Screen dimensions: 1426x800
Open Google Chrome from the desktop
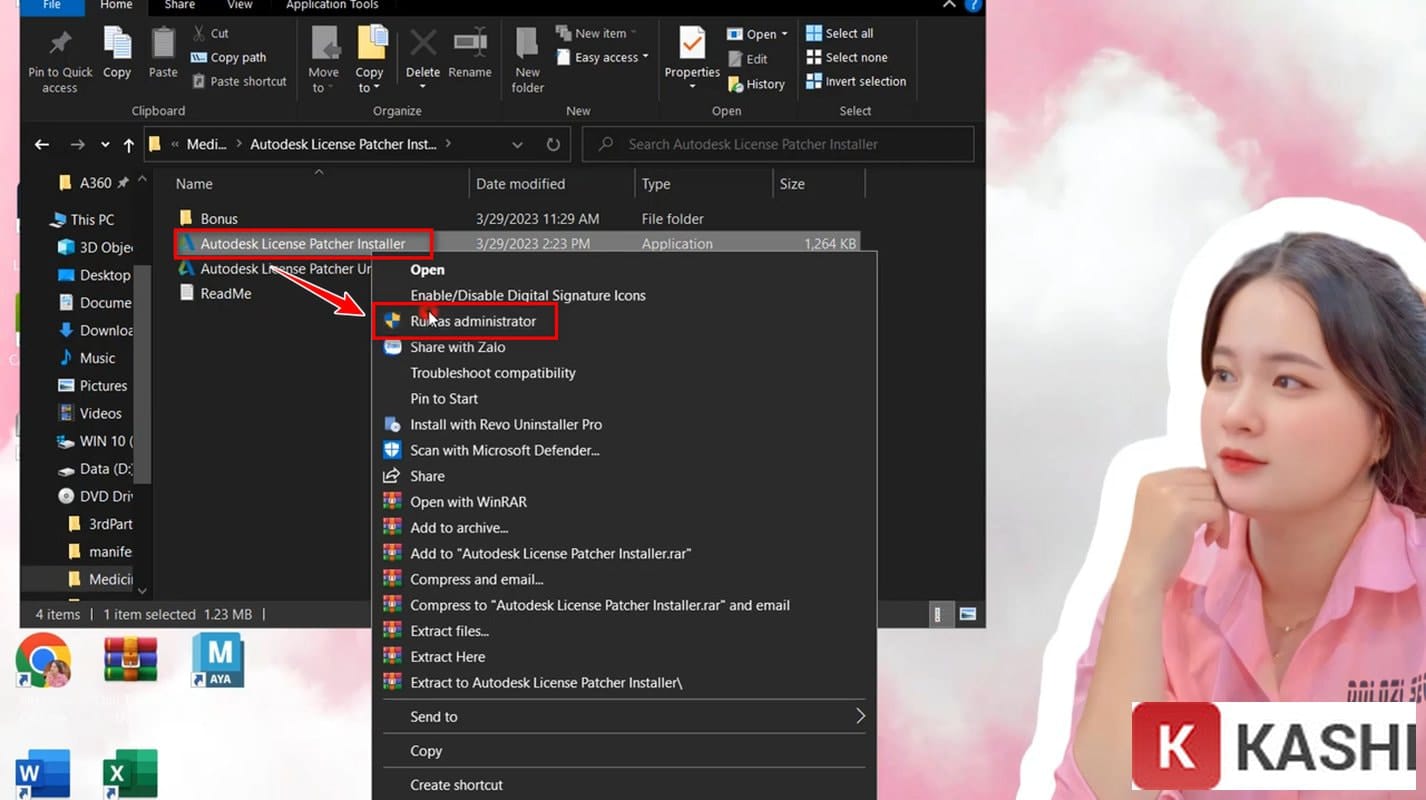pos(43,661)
